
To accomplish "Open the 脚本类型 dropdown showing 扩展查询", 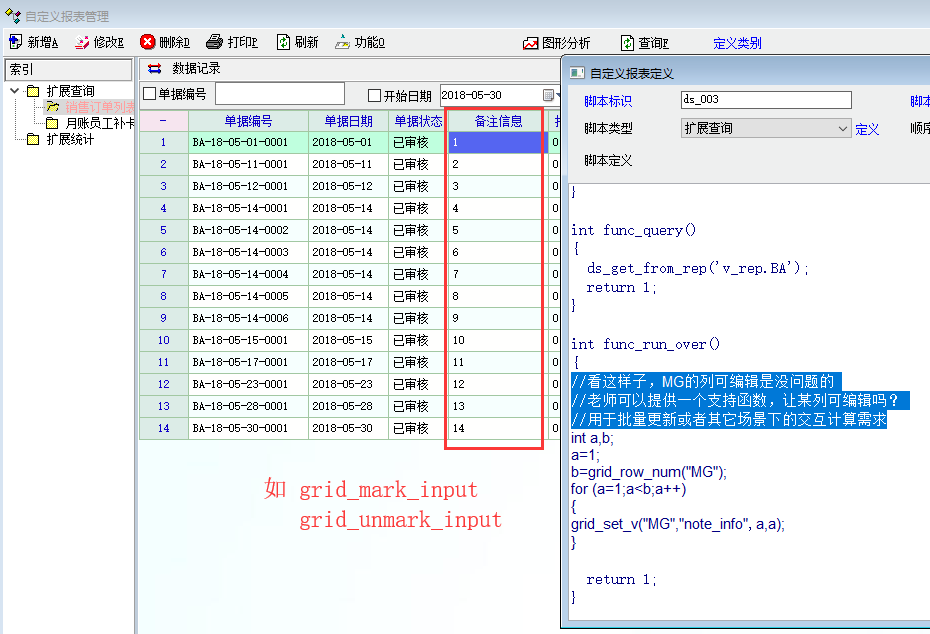I will point(842,129).
